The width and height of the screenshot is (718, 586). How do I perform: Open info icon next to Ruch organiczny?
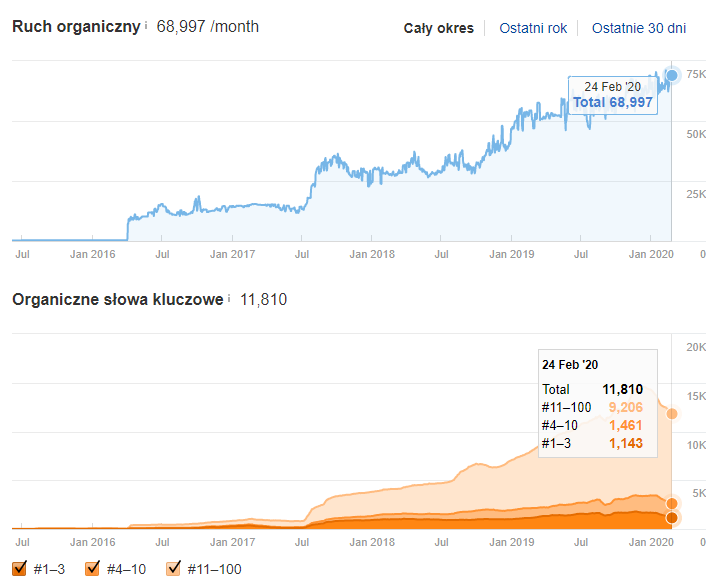[146, 26]
